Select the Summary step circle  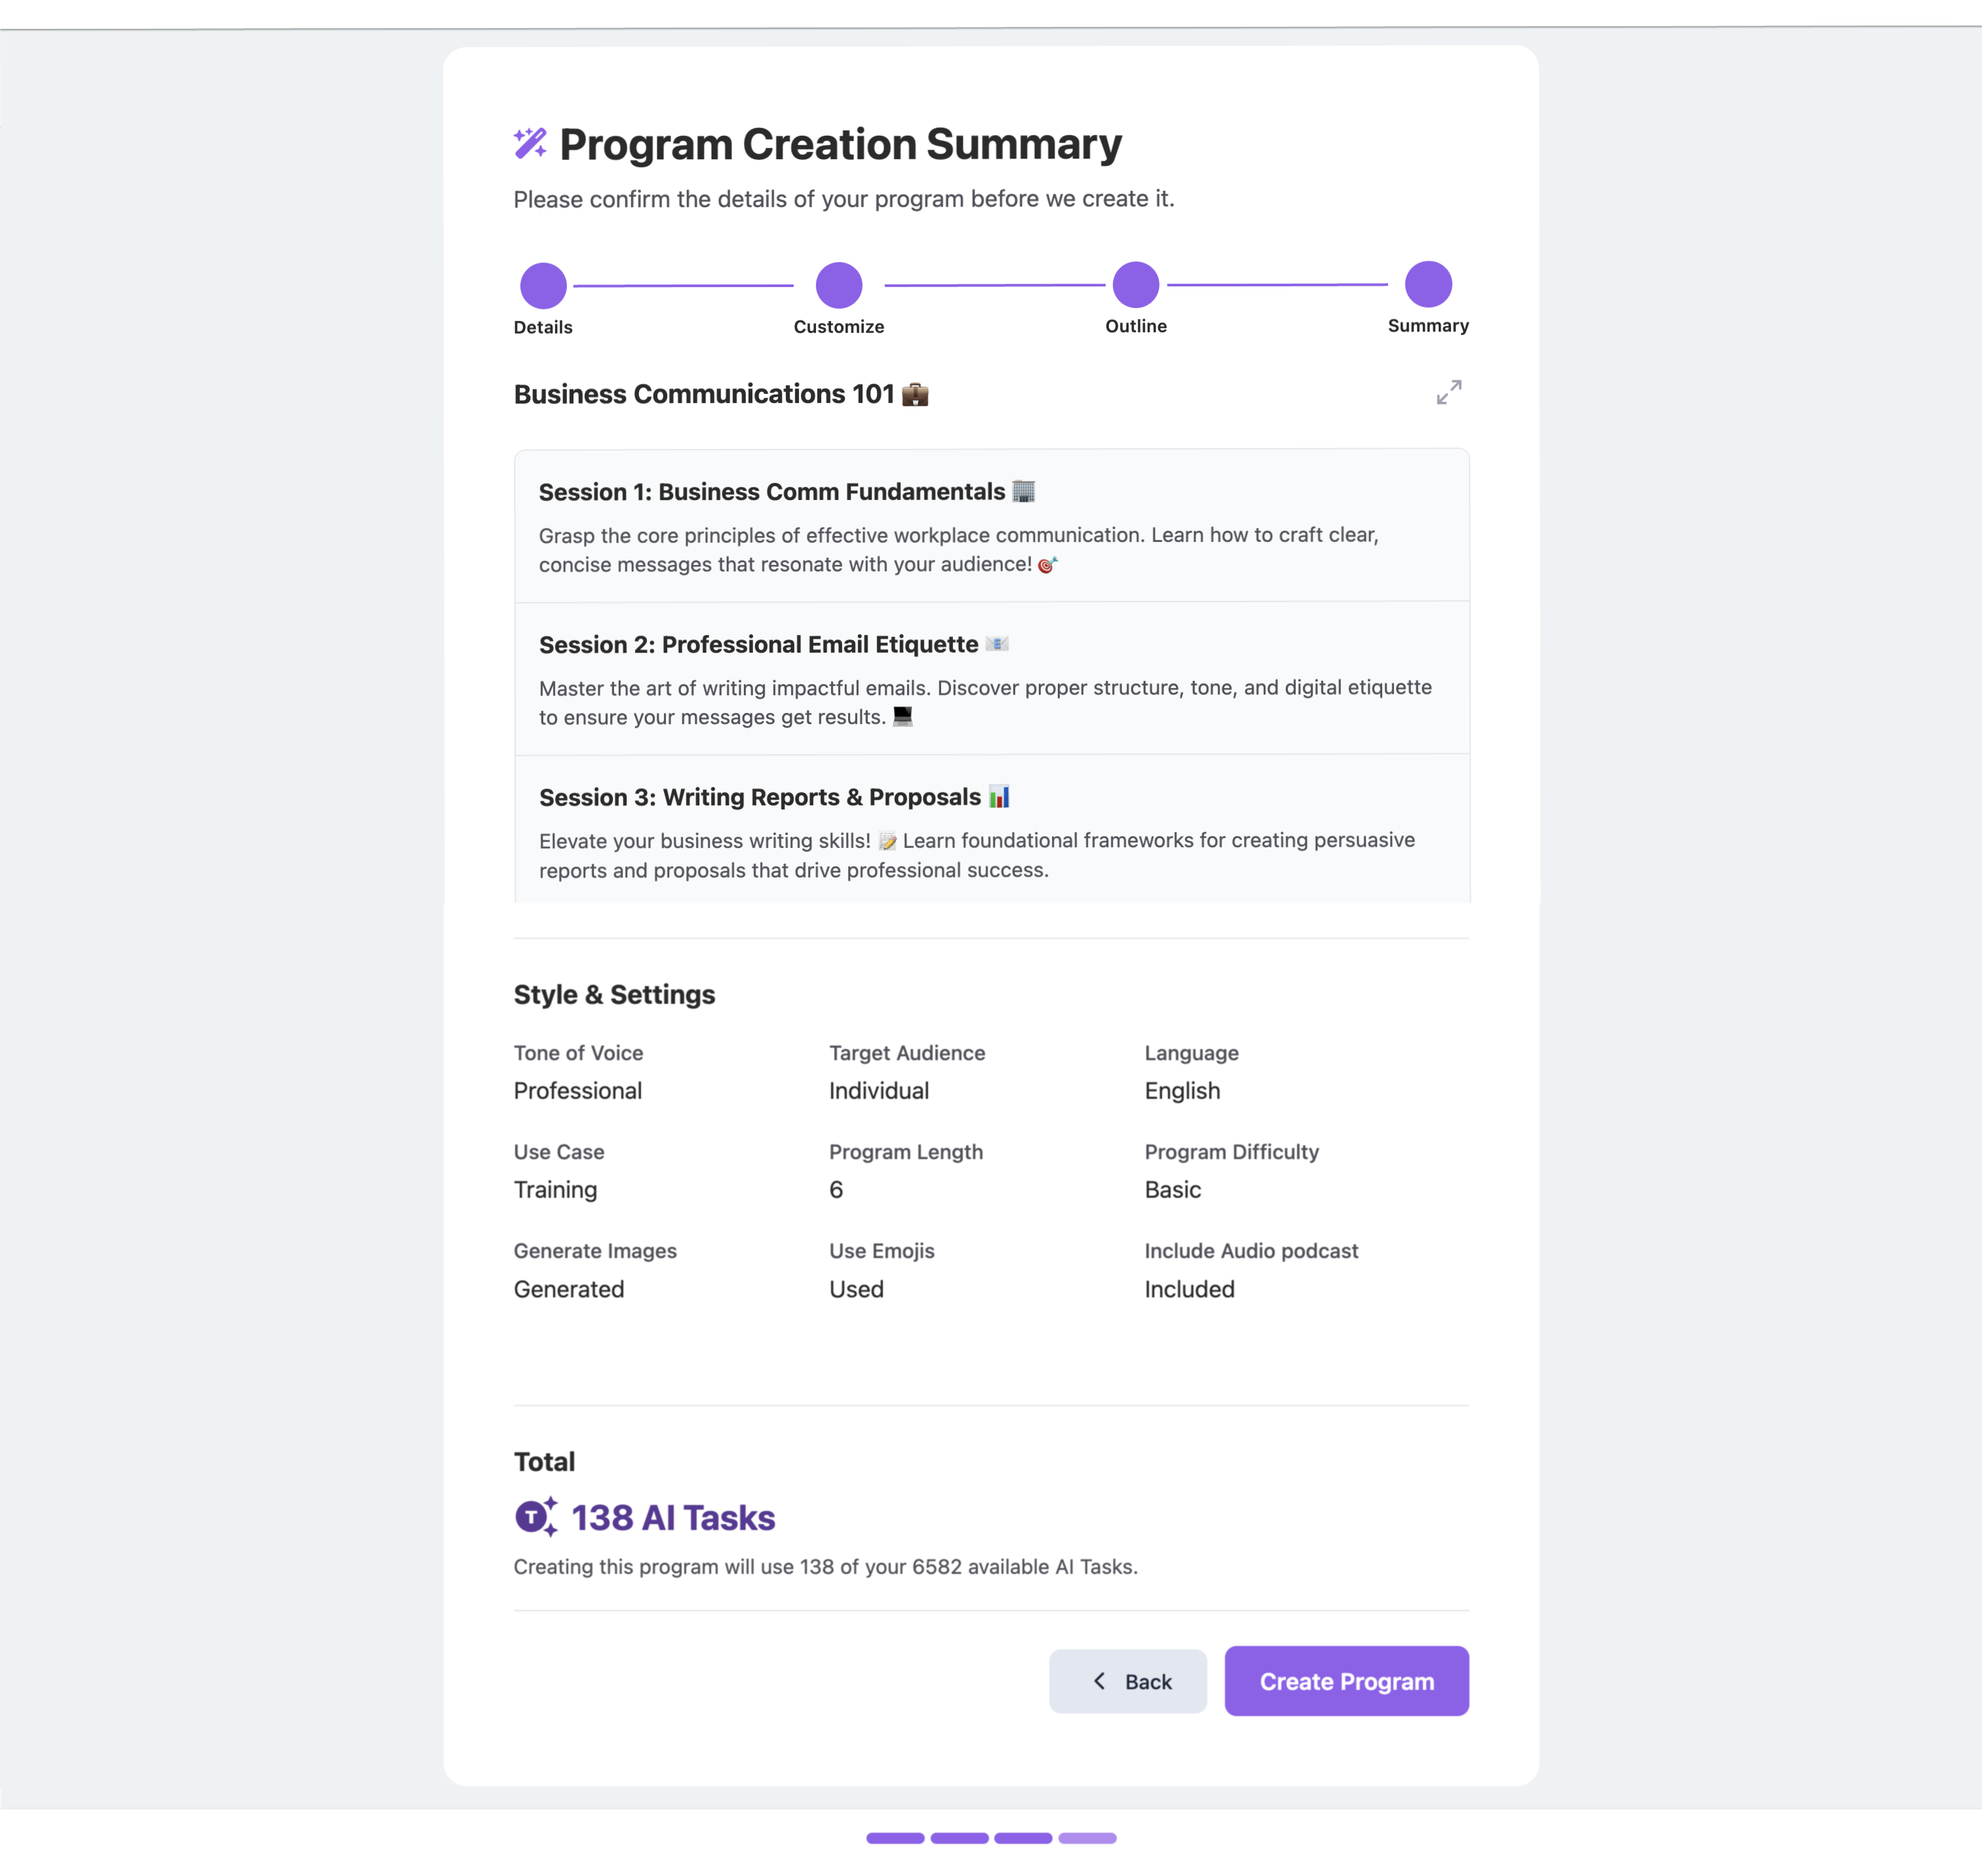point(1428,284)
